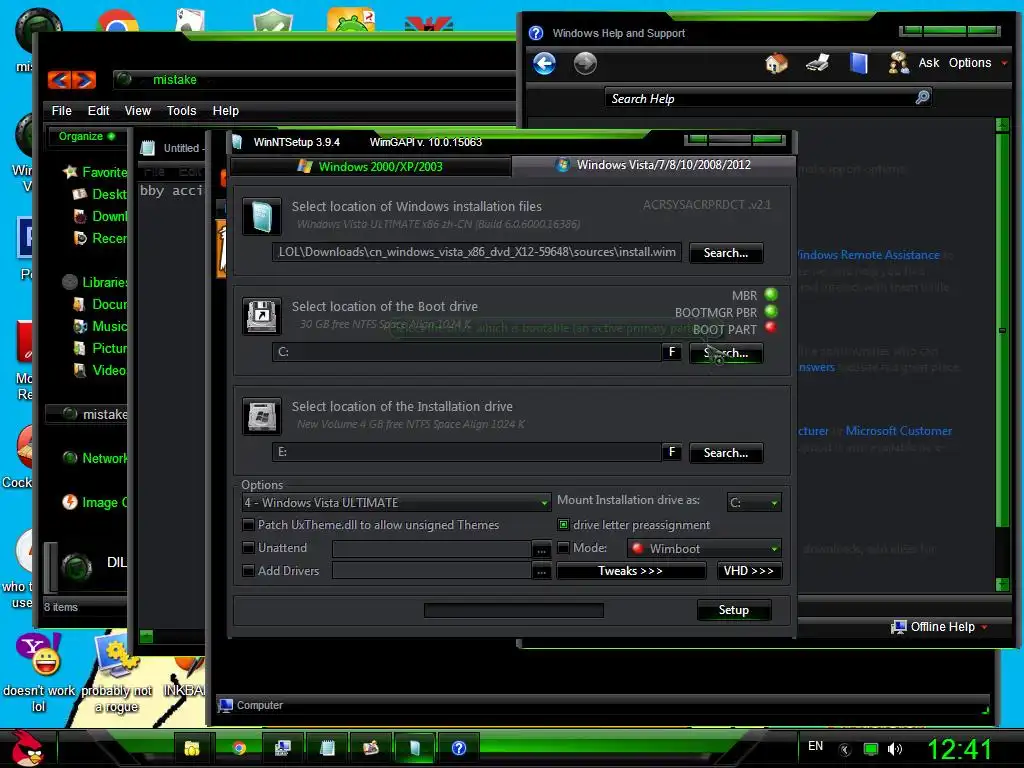Switch to Windows 2000/XP/2003 tab
This screenshot has height=768, width=1024.
click(x=370, y=167)
